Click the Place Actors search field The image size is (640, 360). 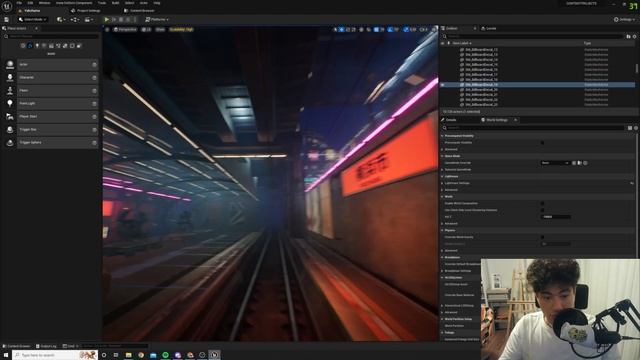pyautogui.click(x=51, y=36)
